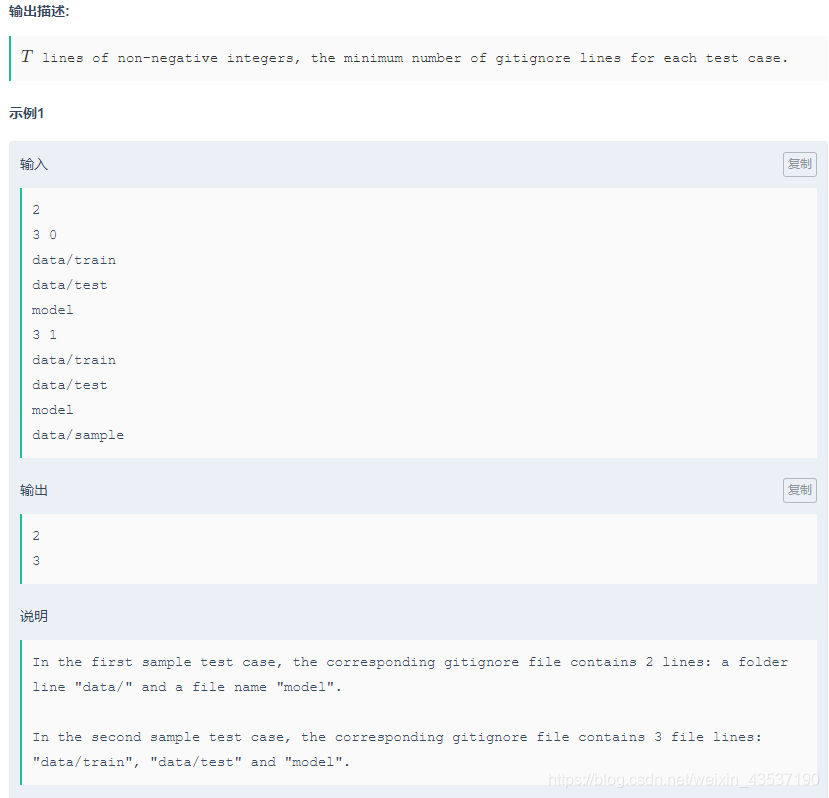Click the explanation line starting 'In the second sample'
Image resolution: width=829 pixels, height=798 pixels.
[x=397, y=737]
